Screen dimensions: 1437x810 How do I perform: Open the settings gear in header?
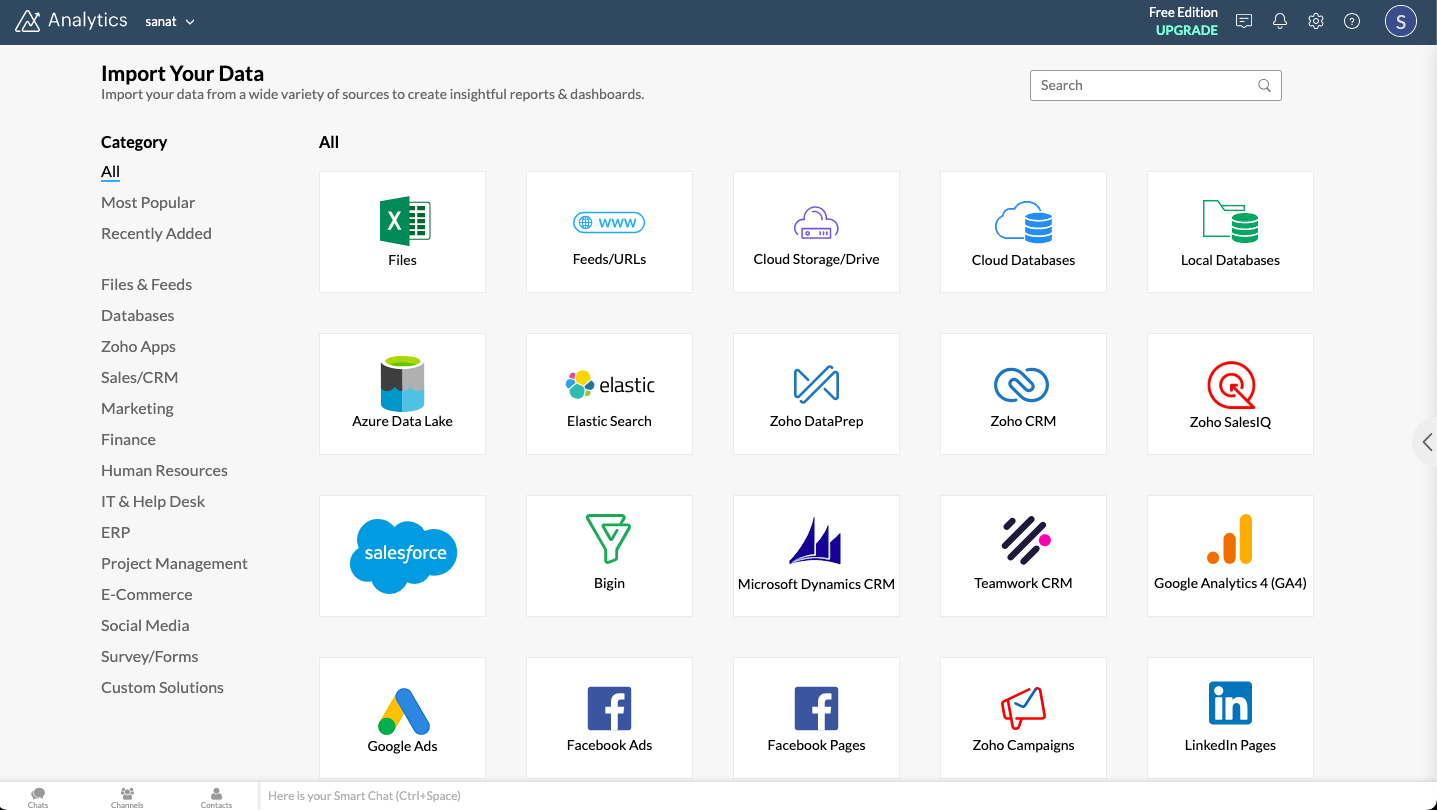(1316, 21)
